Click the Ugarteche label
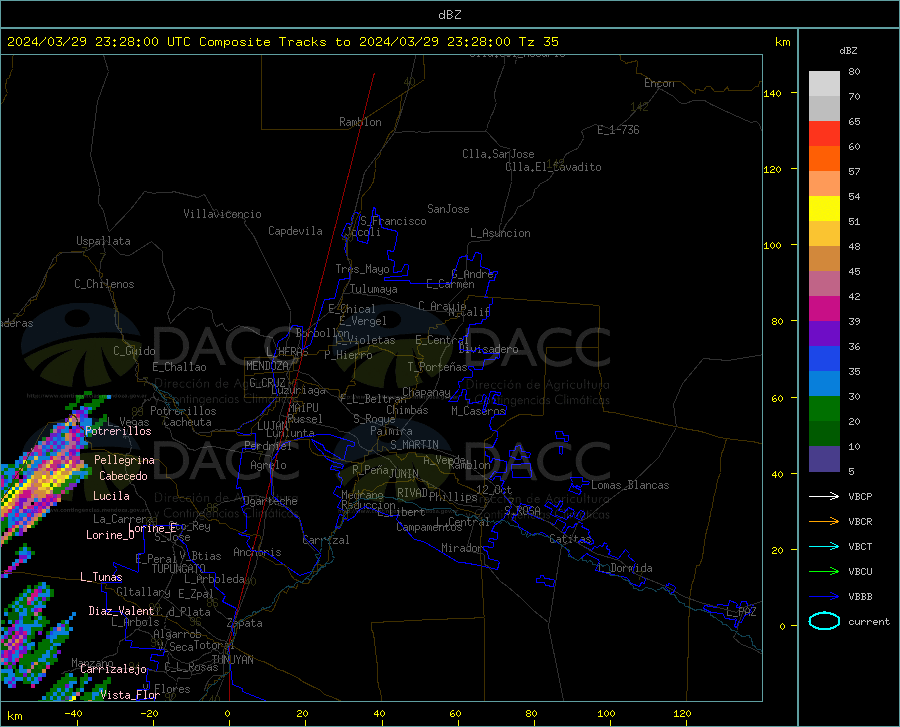Viewport: 900px width, 727px height. tap(270, 501)
